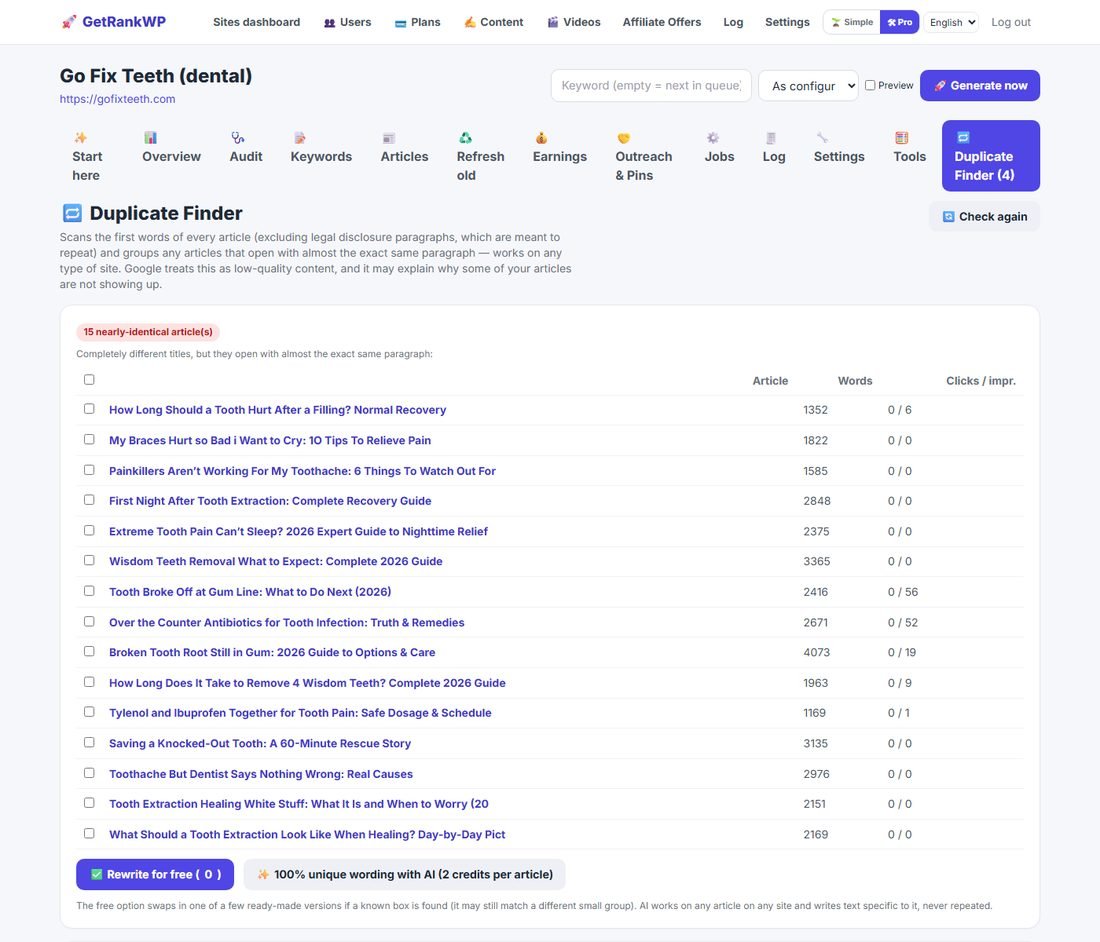Screen dimensions: 1100x942
Task: Click the handshake icon above Outreach & Pins
Action: point(624,137)
